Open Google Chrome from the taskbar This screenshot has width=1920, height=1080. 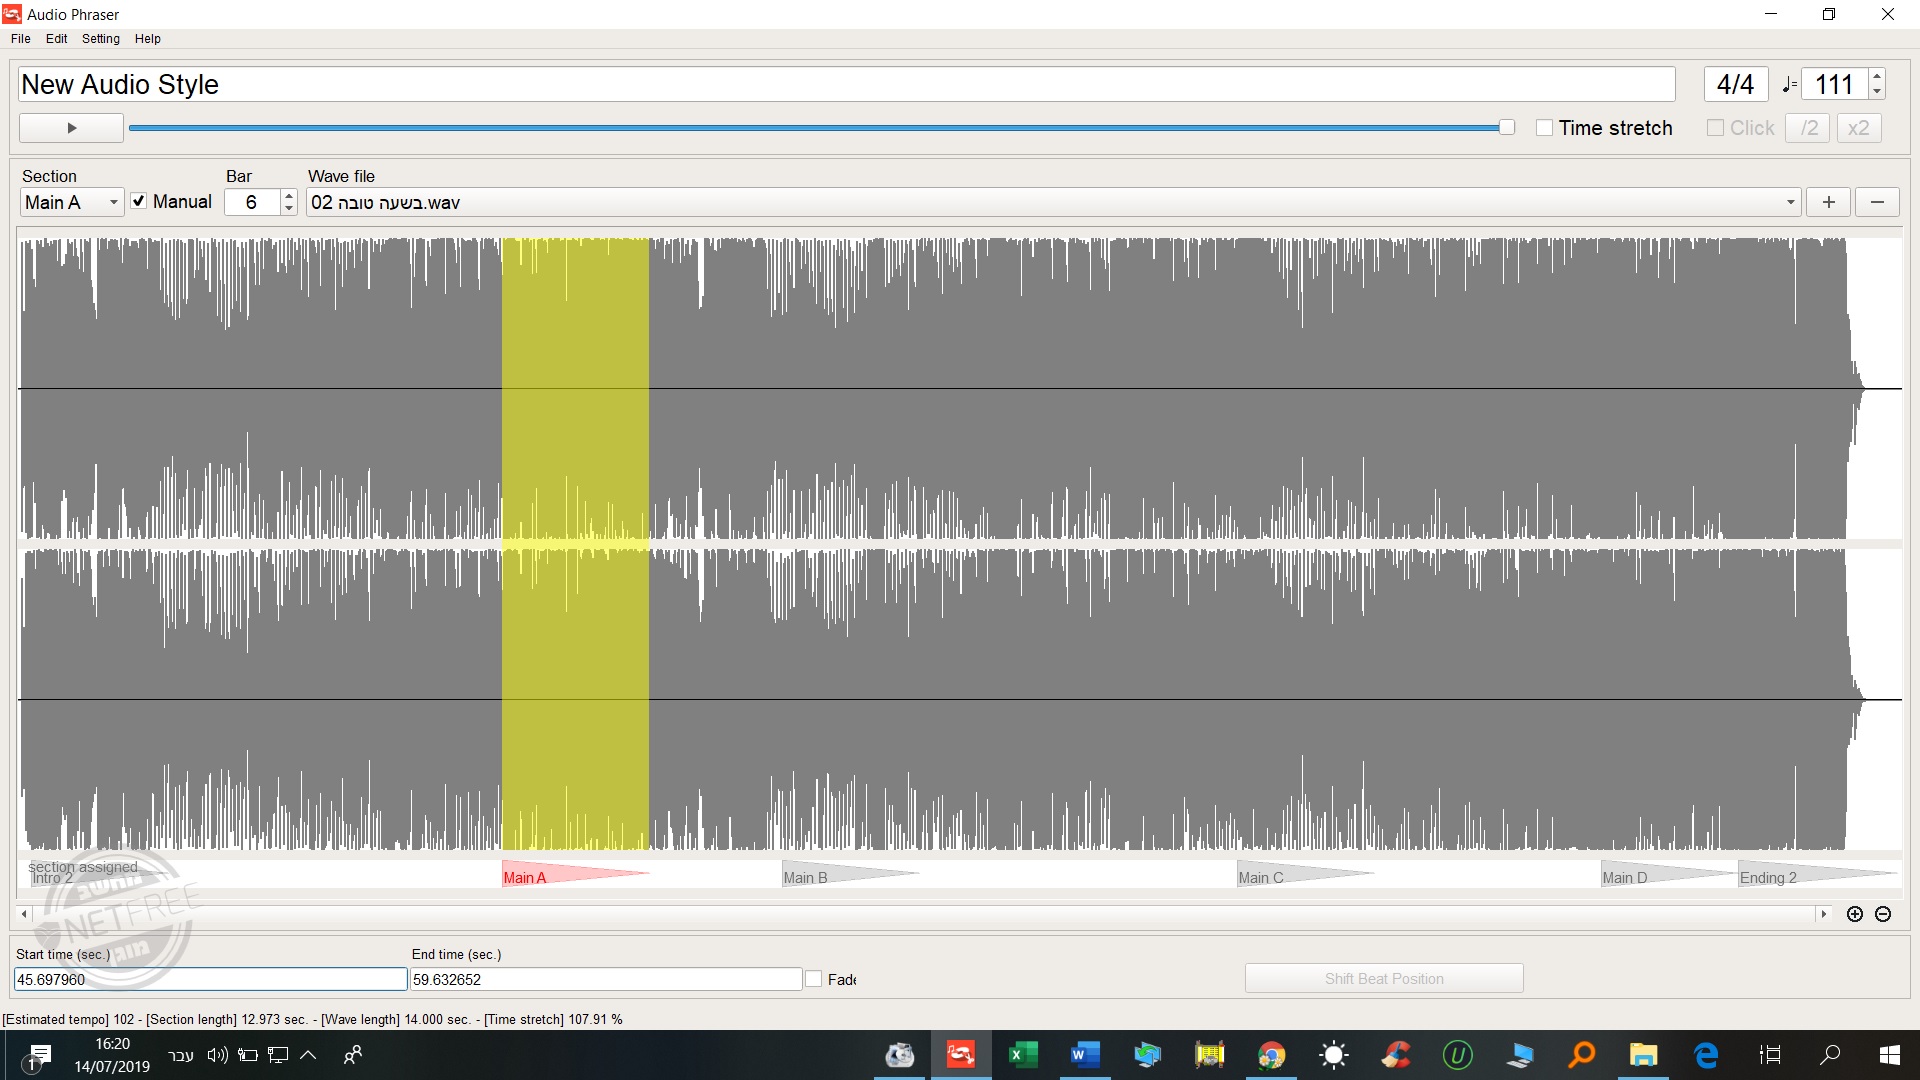click(1270, 1054)
